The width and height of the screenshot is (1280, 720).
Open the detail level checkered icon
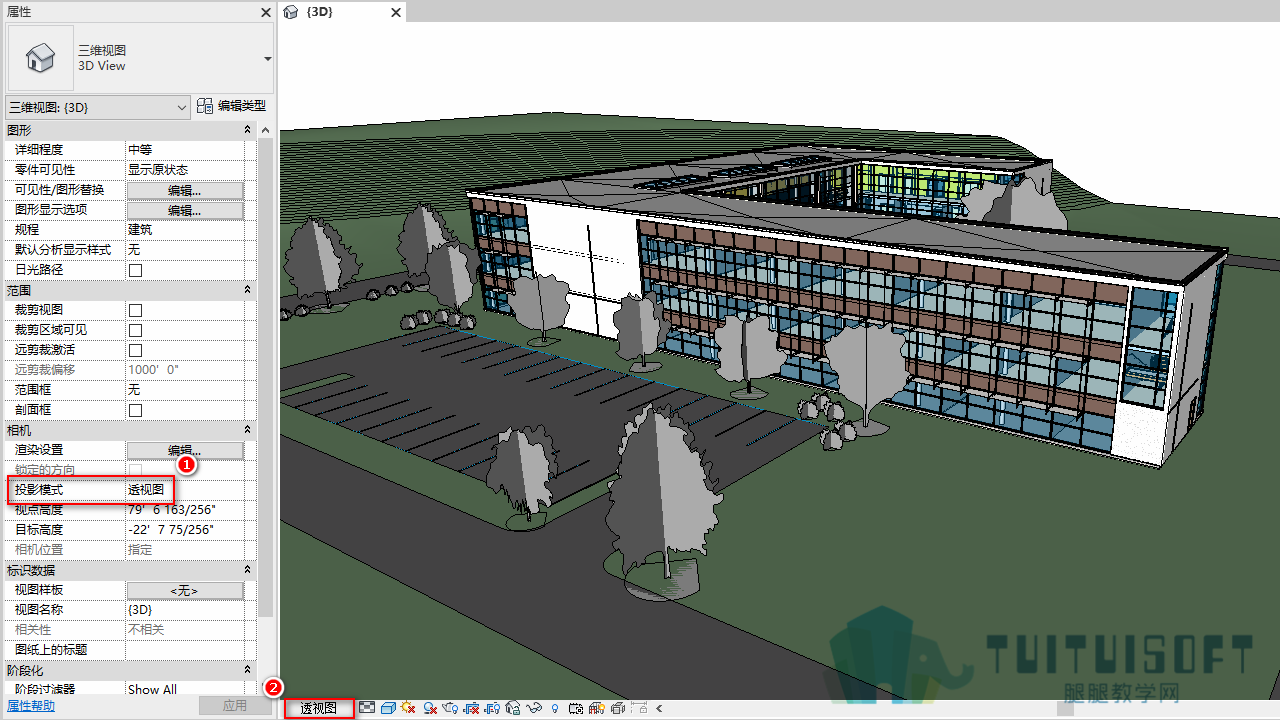pos(367,708)
